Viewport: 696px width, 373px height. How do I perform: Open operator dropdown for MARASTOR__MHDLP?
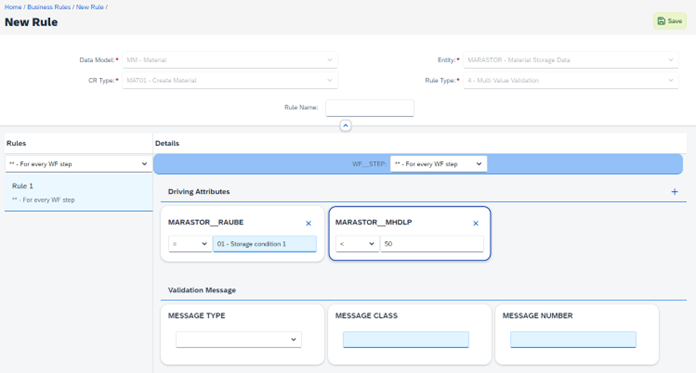(357, 244)
